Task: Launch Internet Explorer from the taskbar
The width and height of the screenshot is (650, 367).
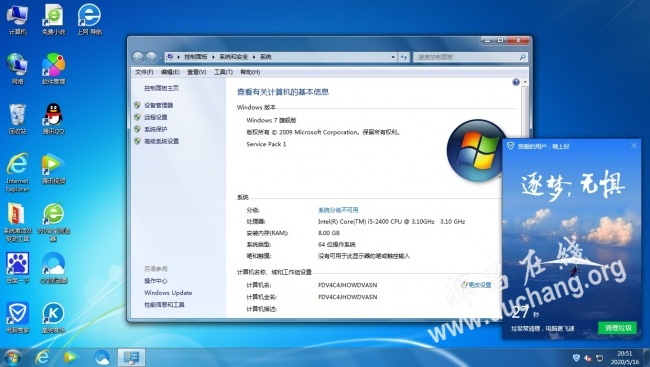Action: coord(42,357)
